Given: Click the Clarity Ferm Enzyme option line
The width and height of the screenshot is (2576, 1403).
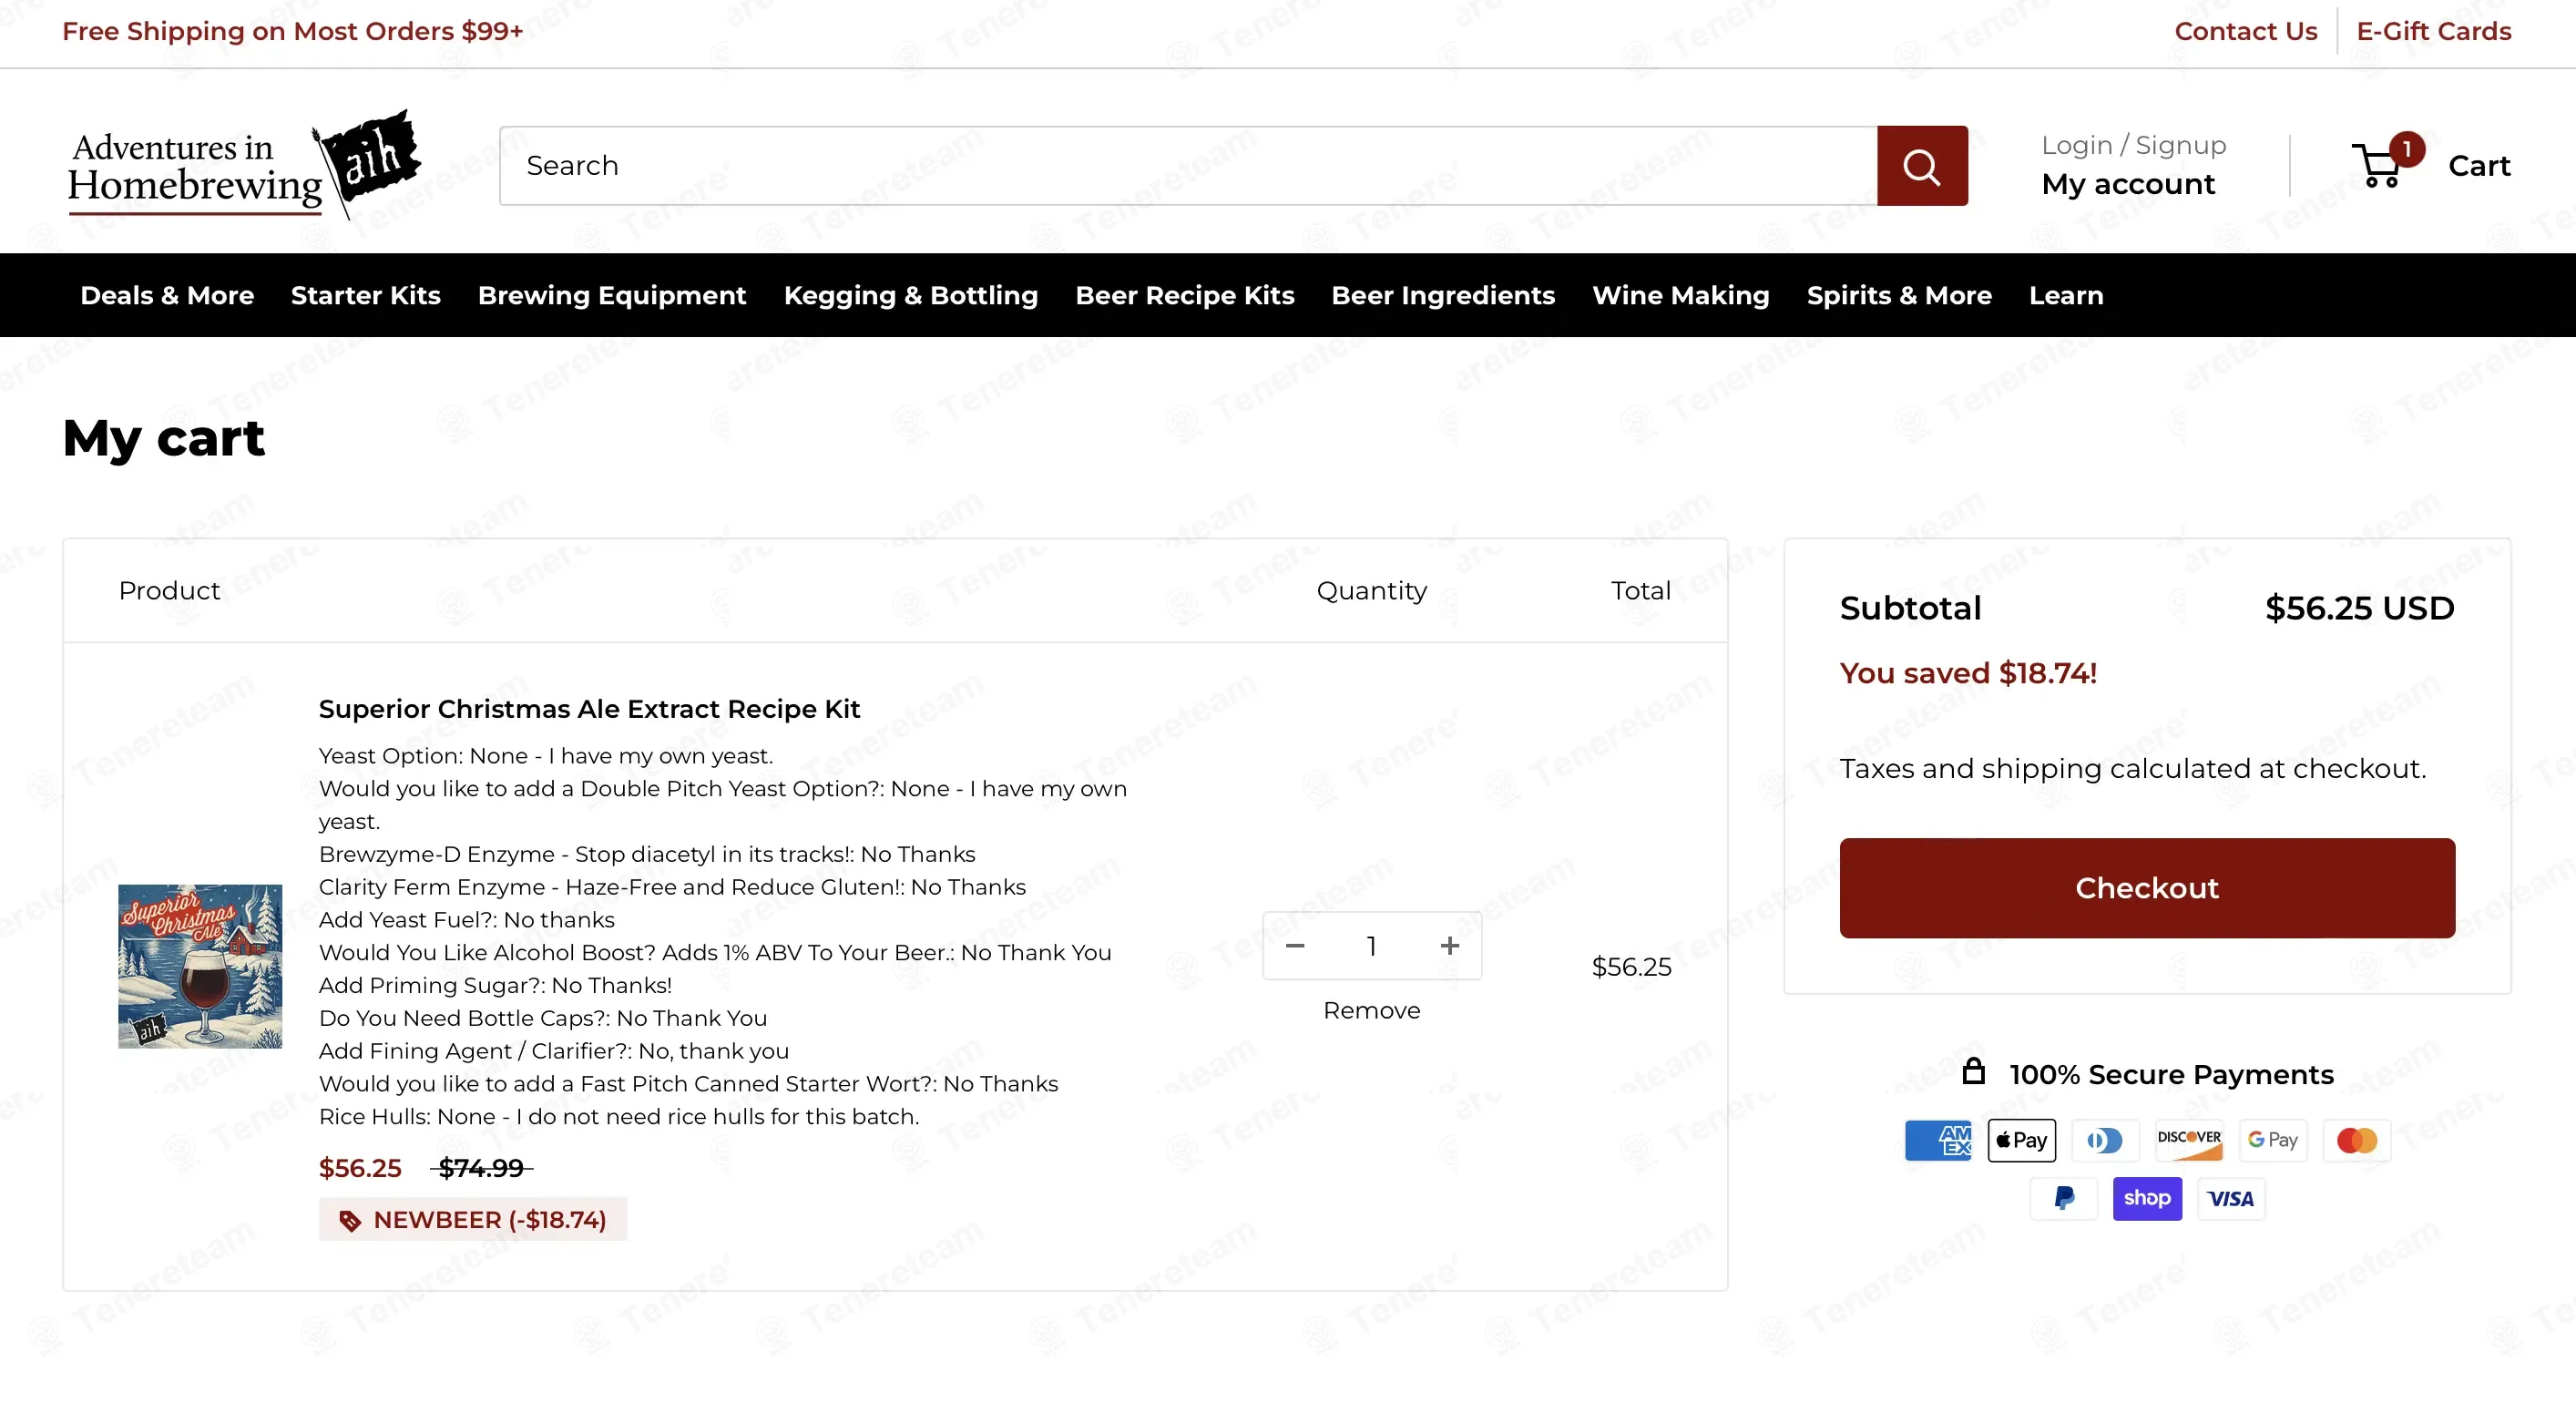Looking at the screenshot, I should (x=672, y=887).
